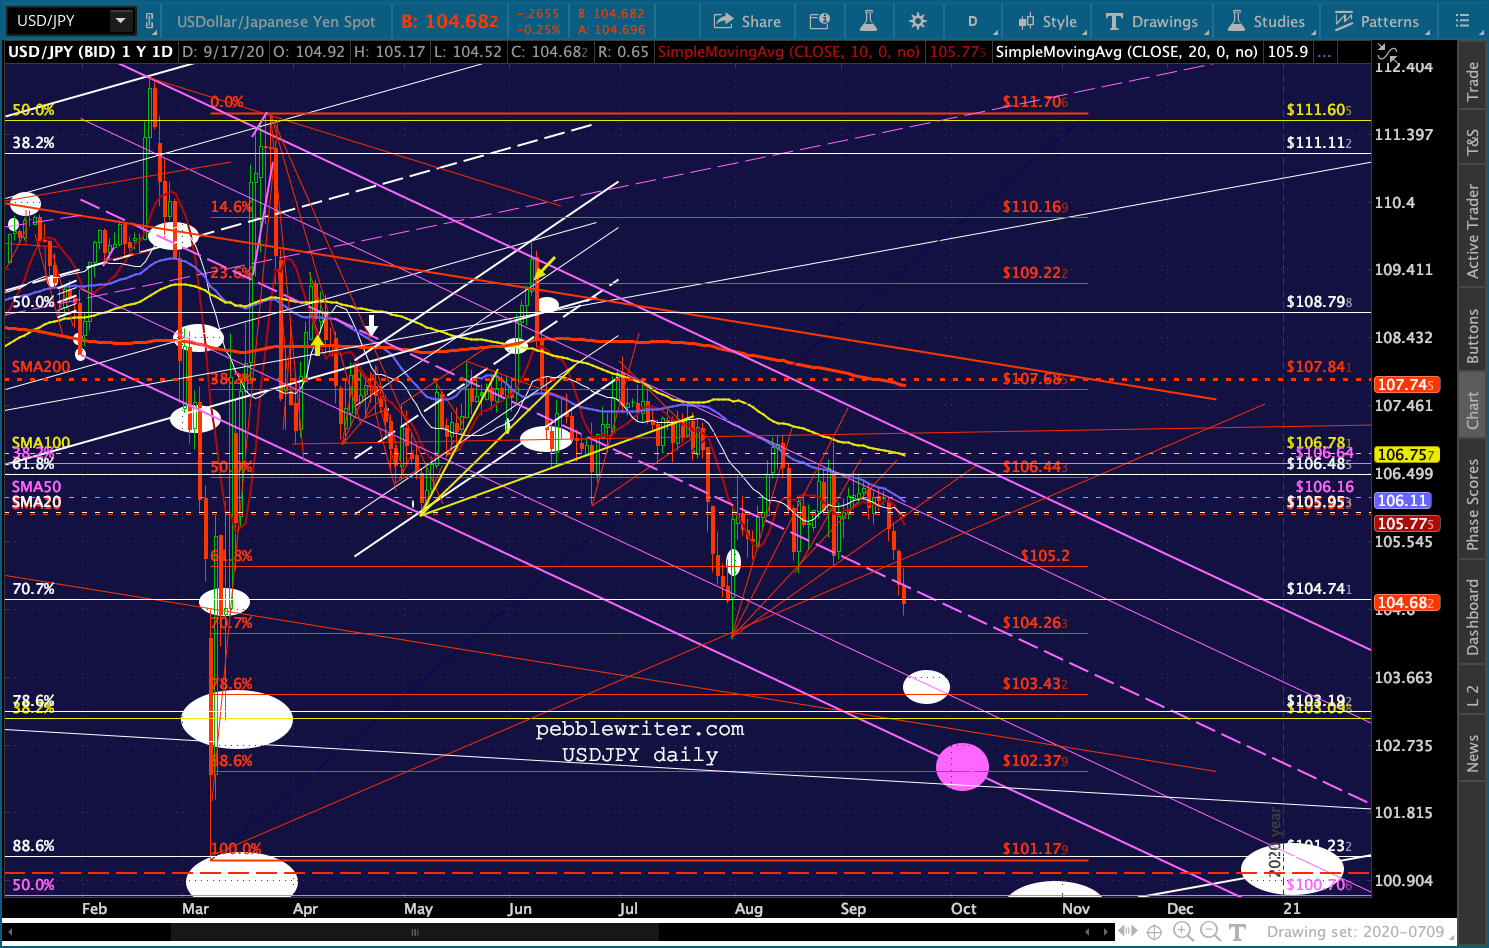Open the USD/JPY symbol dropdown arrow
The image size is (1489, 948).
[121, 21]
